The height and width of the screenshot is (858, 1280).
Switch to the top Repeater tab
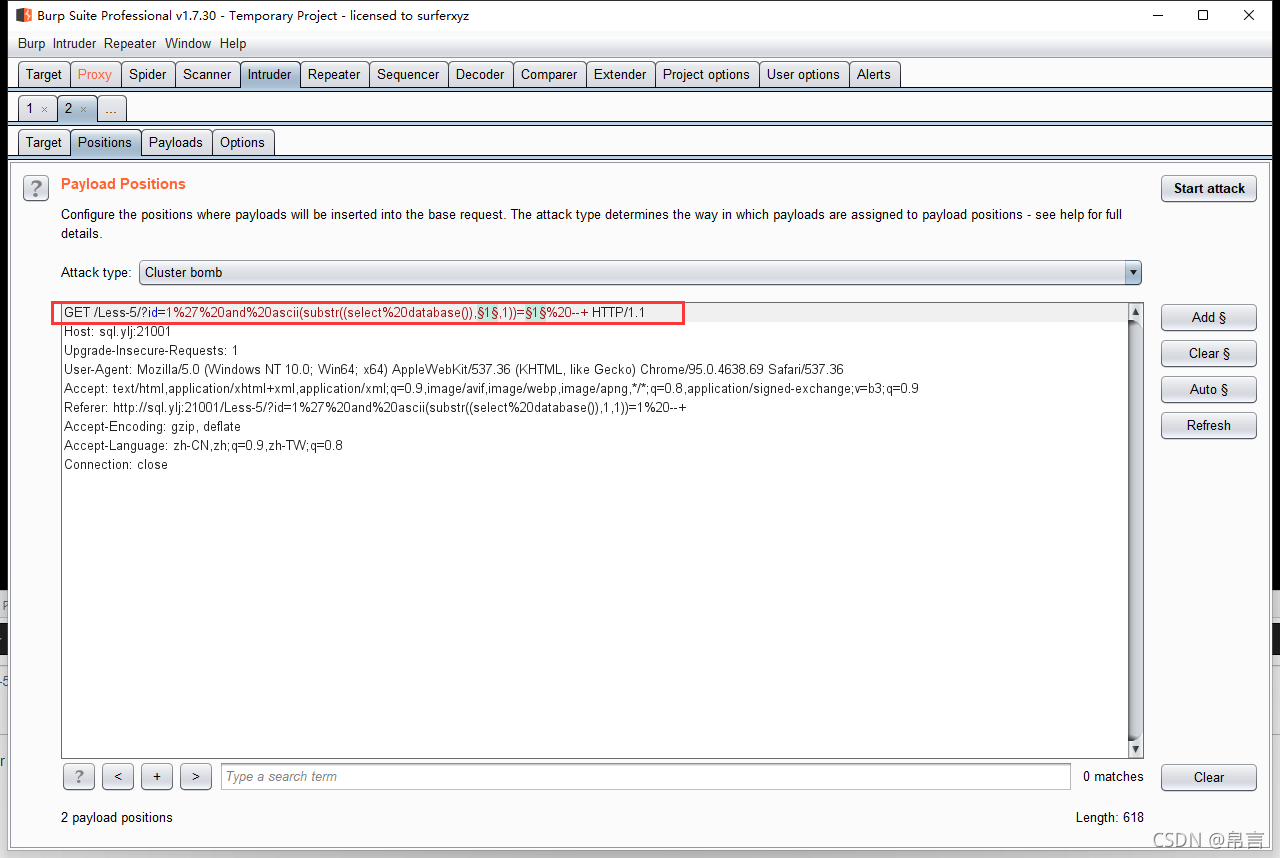coord(334,74)
